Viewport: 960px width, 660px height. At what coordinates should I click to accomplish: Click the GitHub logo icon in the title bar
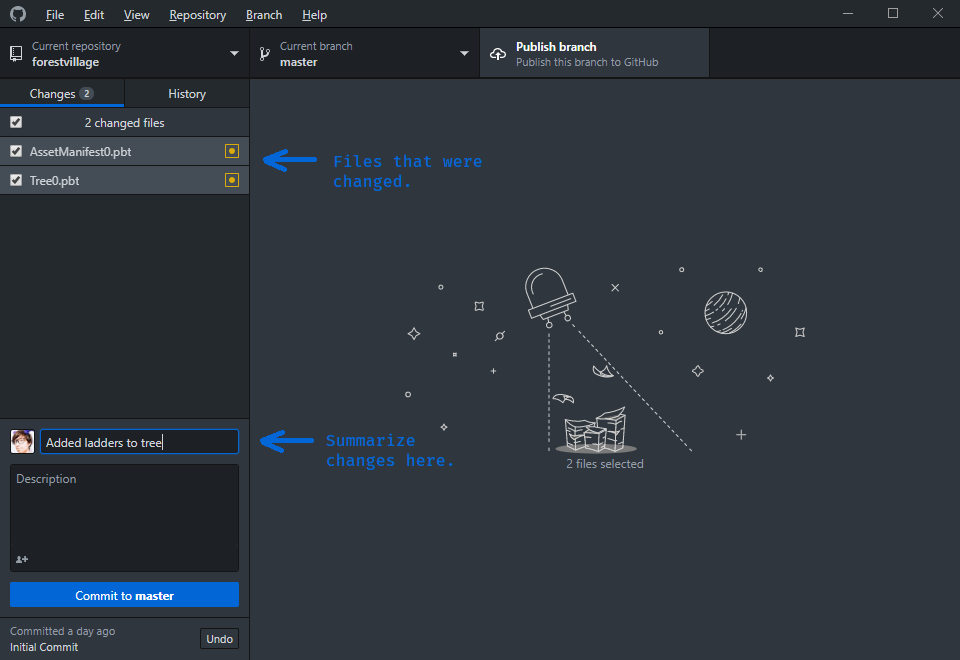click(18, 15)
